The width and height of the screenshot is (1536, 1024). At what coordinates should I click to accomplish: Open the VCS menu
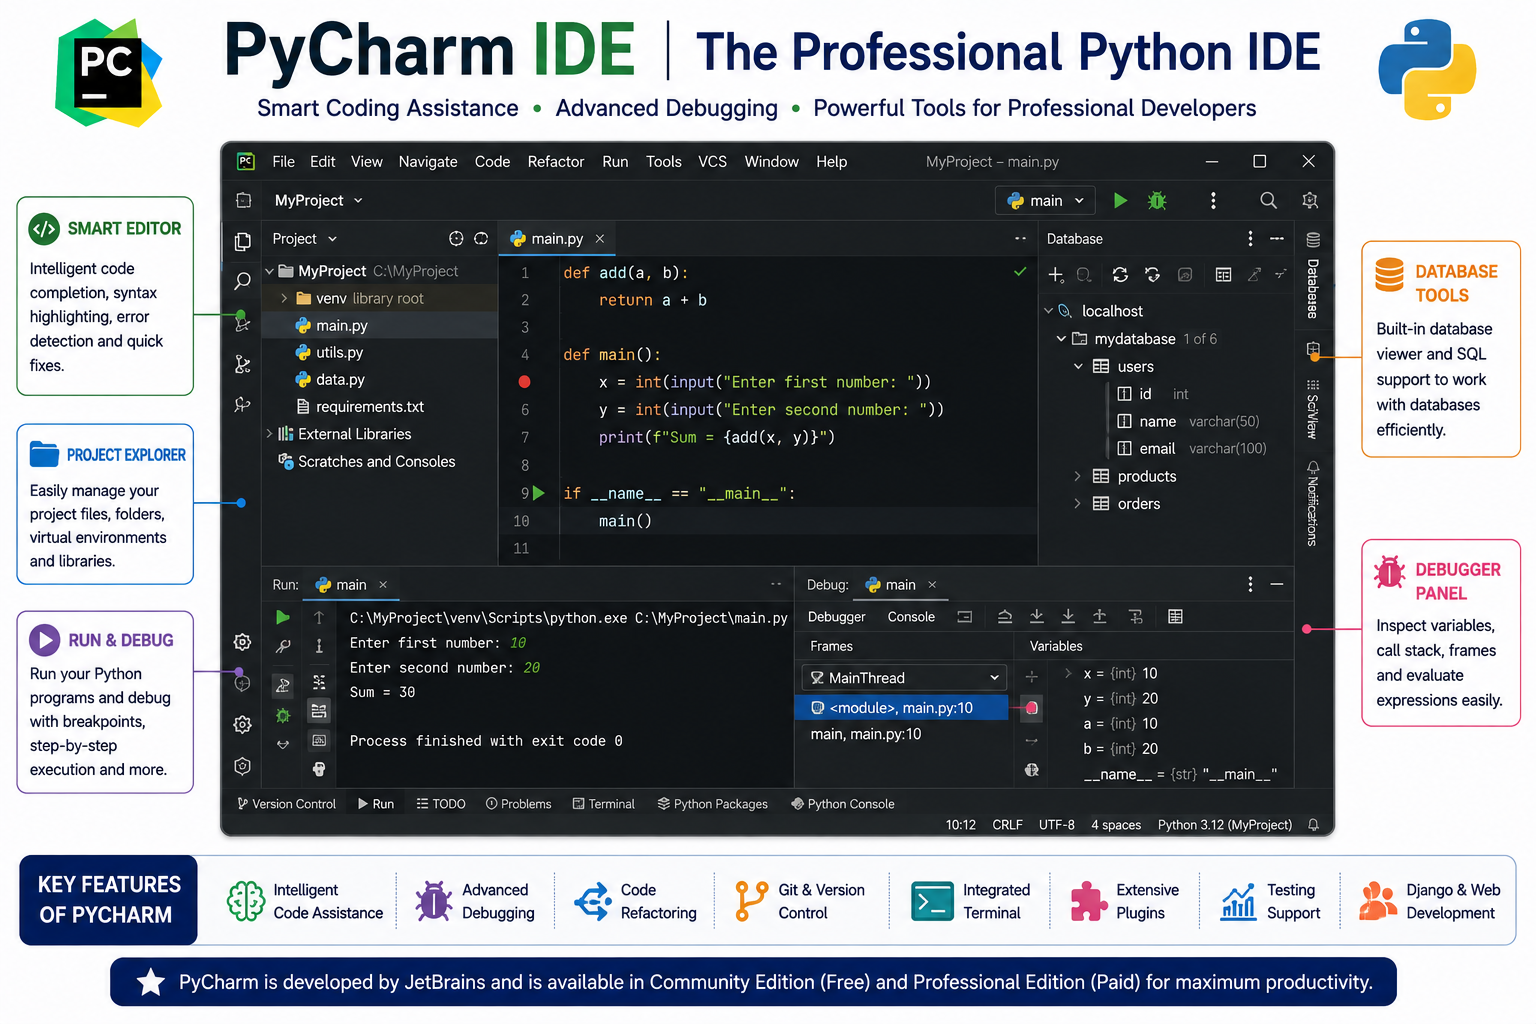click(x=712, y=162)
